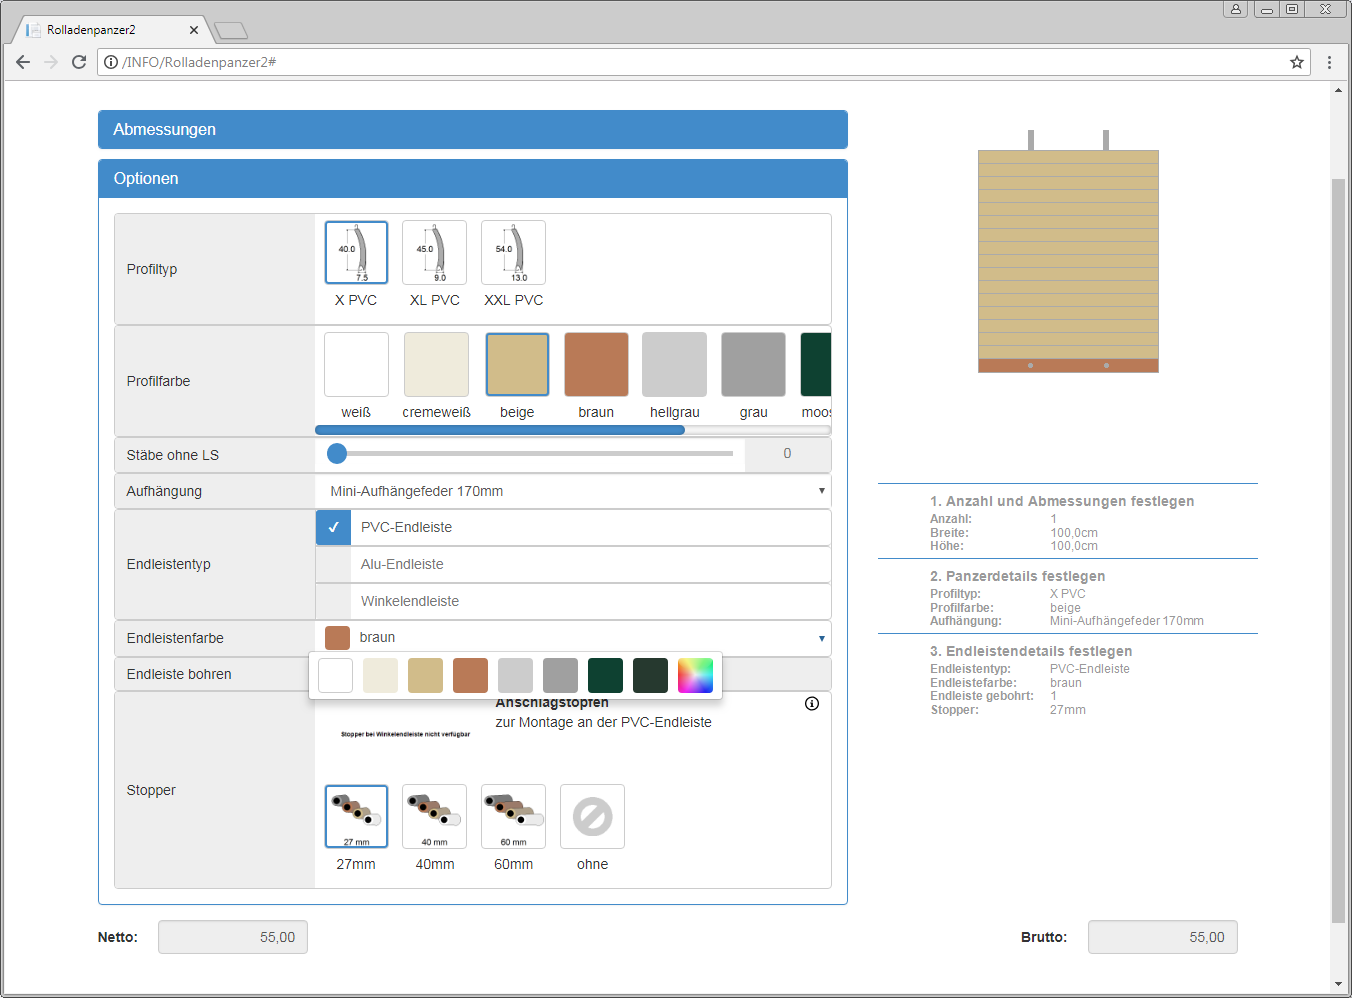This screenshot has width=1352, height=998.
Task: Enable the Alu-Endleiste option
Action: pos(334,565)
